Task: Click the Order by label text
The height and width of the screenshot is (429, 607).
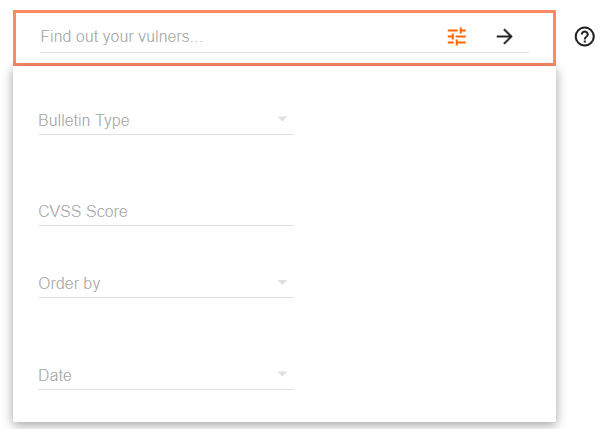Action: [x=69, y=284]
